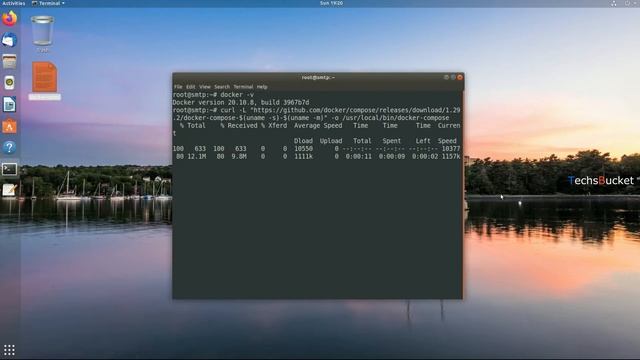The width and height of the screenshot is (640, 360).
Task: Open Ubuntu Software store icon
Action: coord(9,126)
